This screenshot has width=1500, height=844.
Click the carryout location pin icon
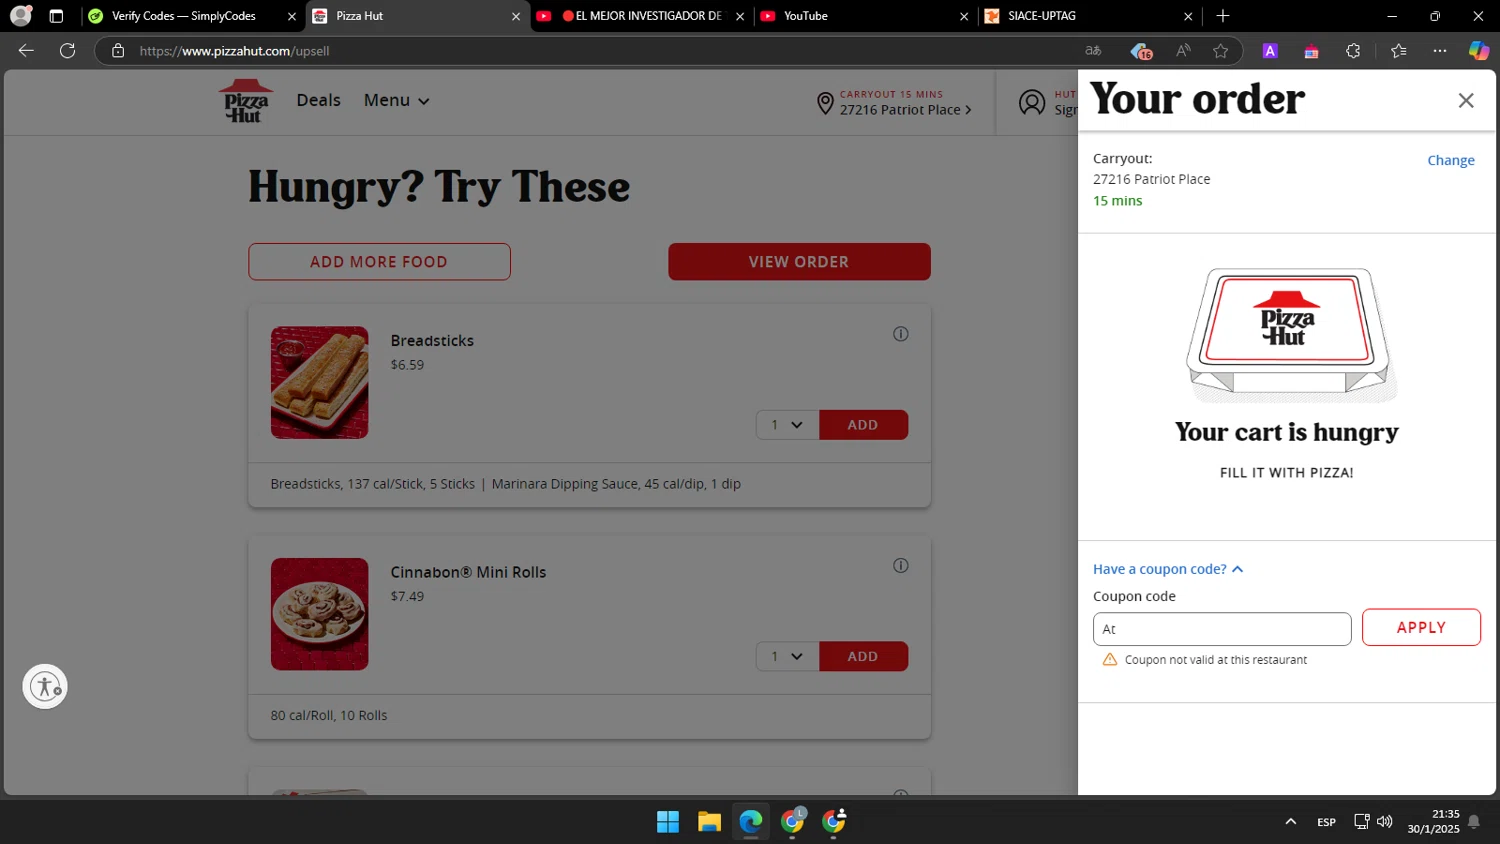pos(825,103)
